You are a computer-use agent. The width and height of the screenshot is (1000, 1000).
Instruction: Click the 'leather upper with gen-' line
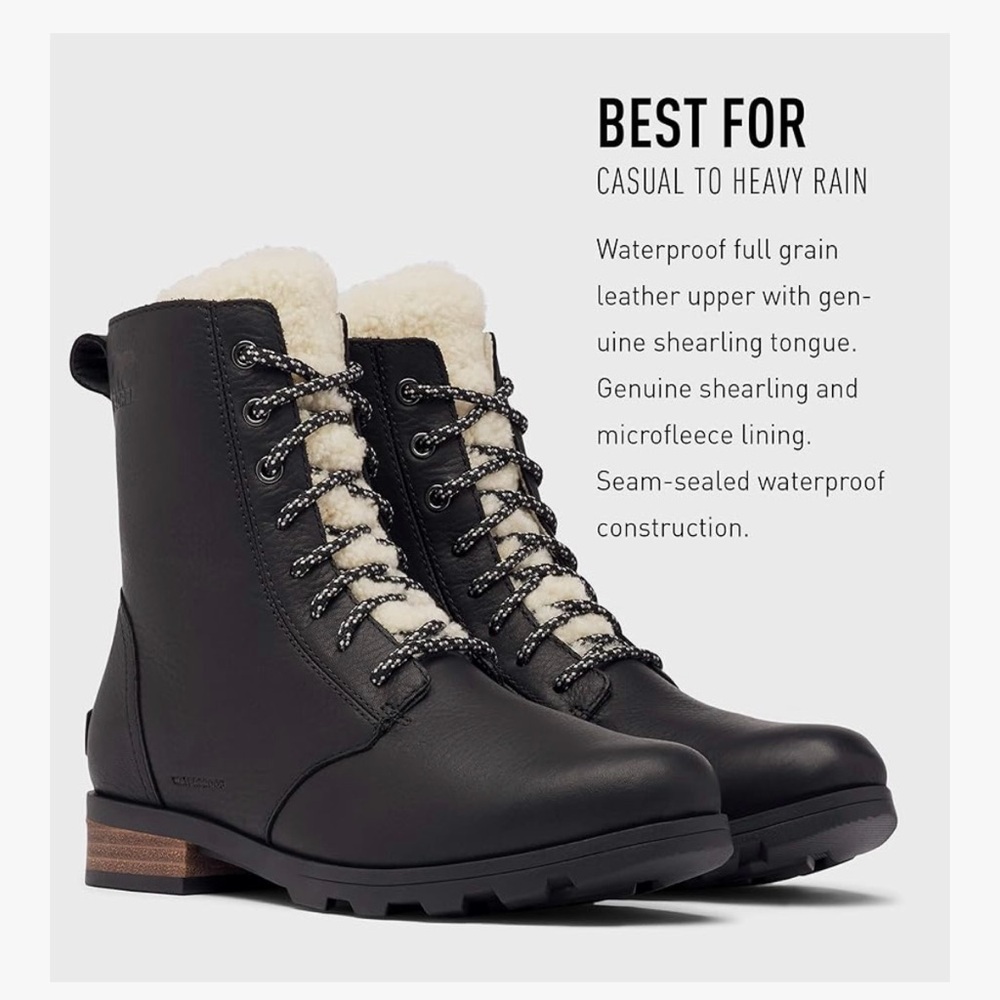tap(734, 297)
